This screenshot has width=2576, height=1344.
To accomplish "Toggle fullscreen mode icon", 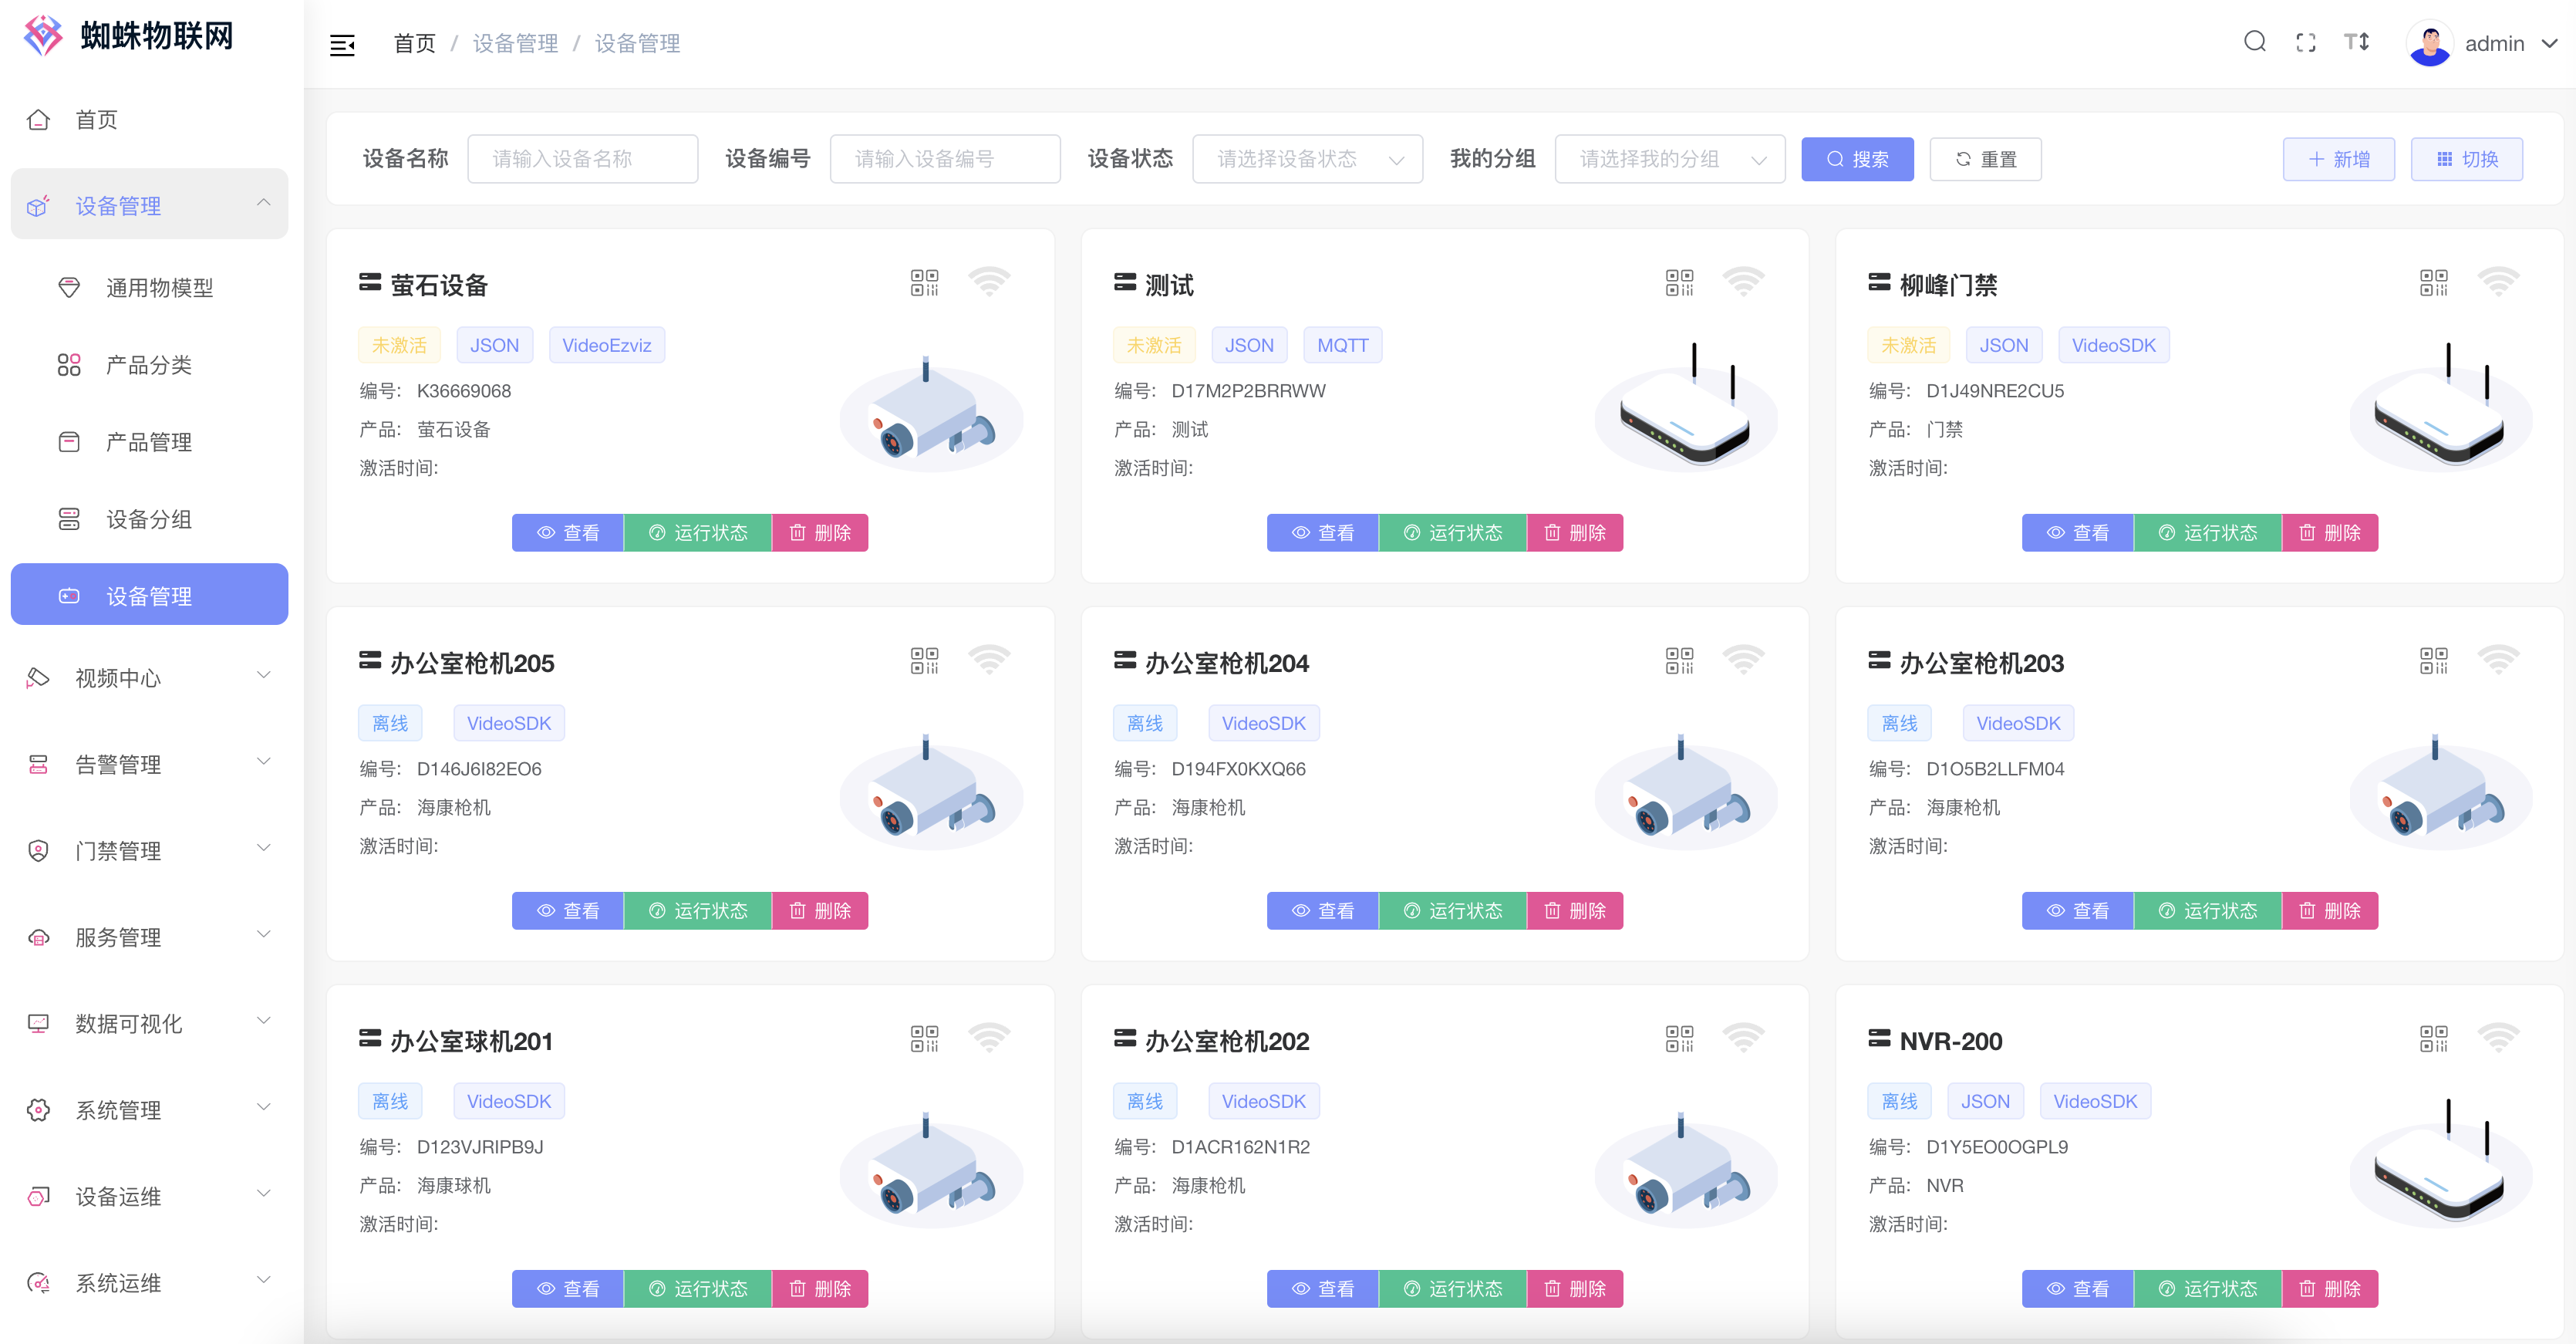I will [2306, 42].
